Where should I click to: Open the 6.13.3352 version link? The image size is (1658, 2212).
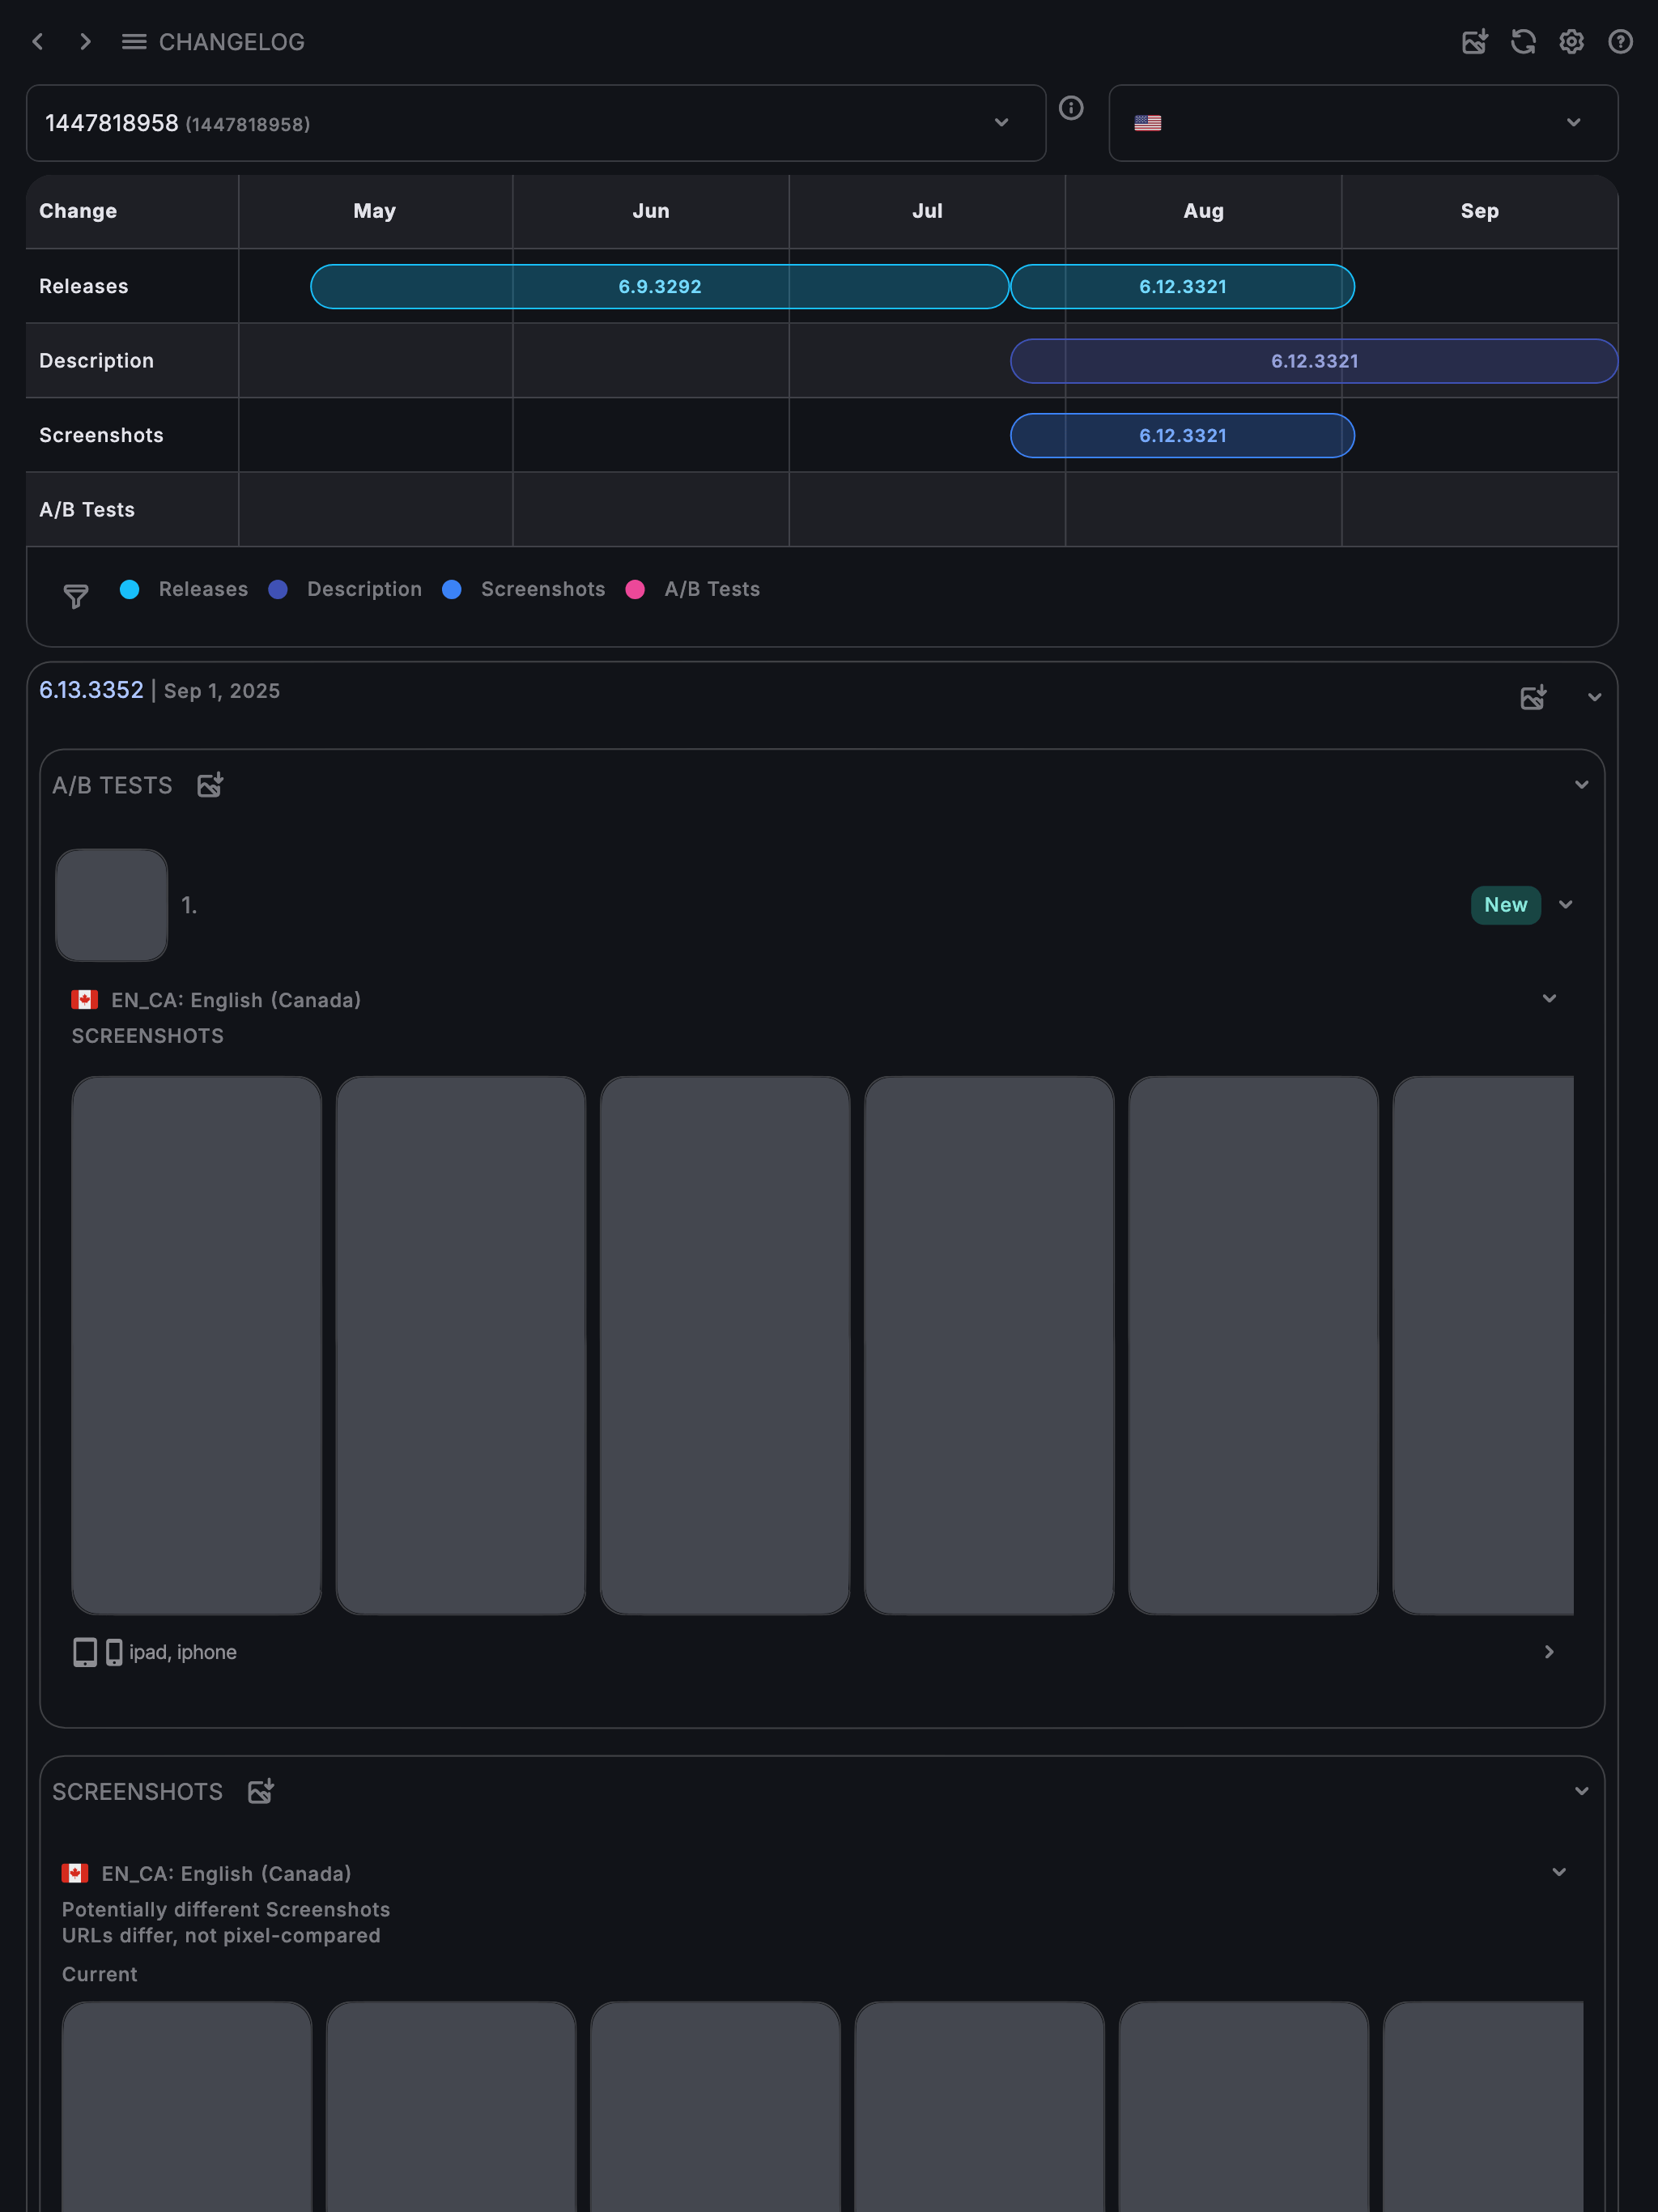point(91,690)
